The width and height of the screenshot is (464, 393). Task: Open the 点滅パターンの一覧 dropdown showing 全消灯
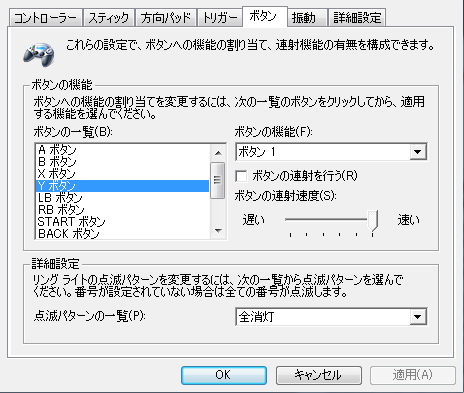[x=331, y=317]
